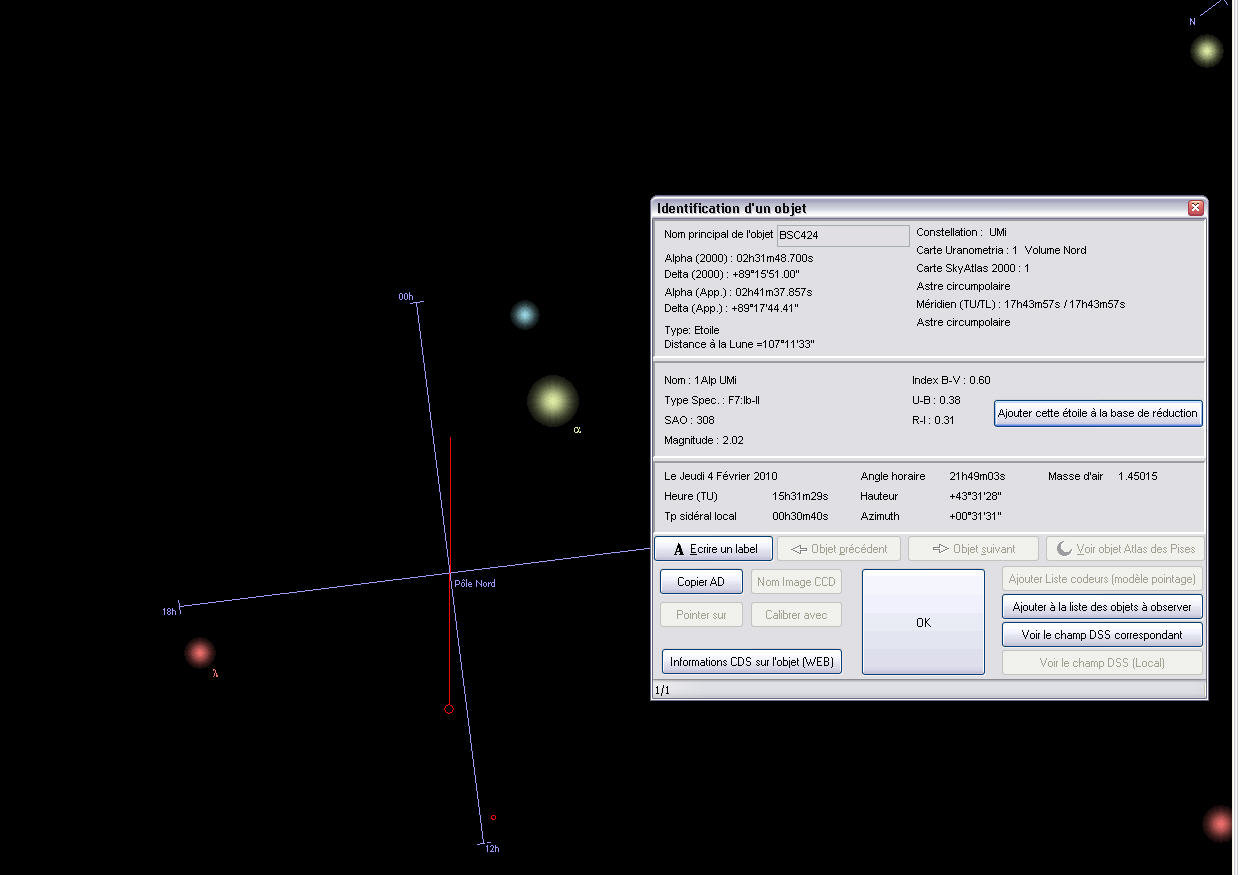This screenshot has height=875, width=1238.
Task: Click Ajouter à la liste des objets à observer
Action: 1102,607
